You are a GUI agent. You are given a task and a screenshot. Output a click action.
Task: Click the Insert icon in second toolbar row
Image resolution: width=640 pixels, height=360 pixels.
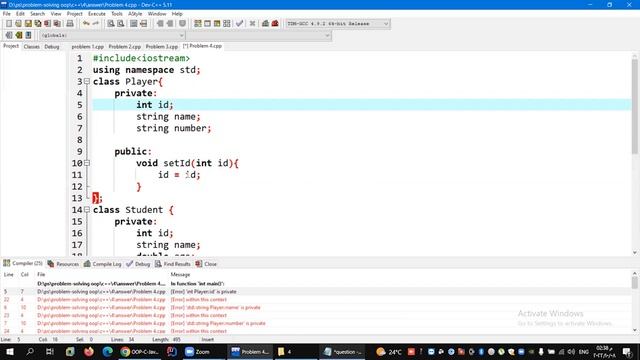pos(9,36)
